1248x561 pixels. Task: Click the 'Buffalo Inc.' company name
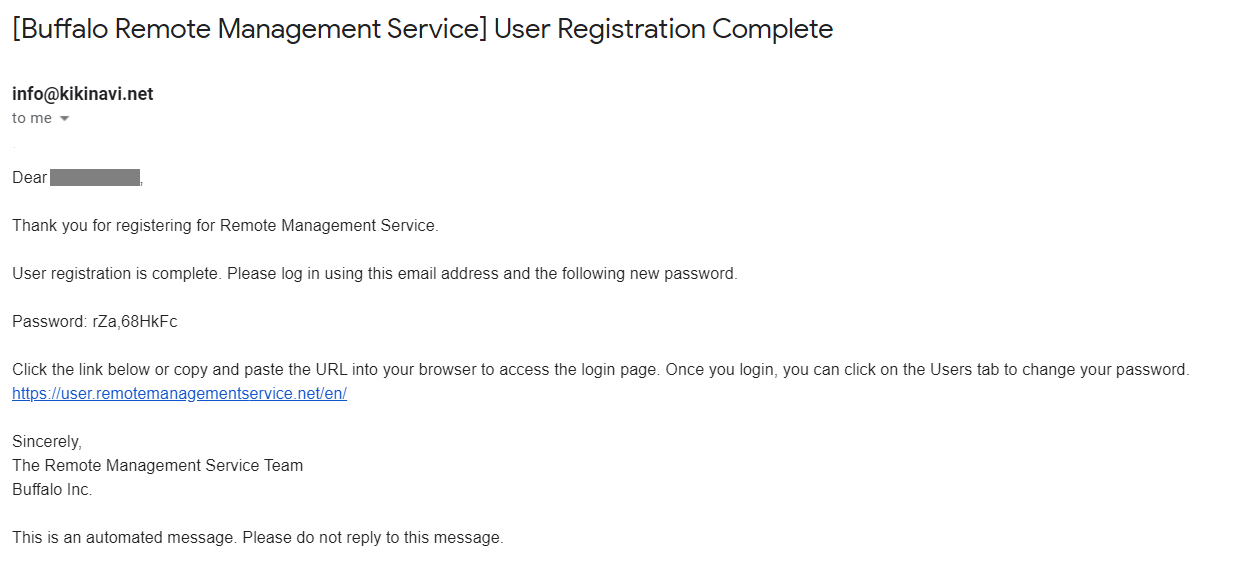point(52,490)
